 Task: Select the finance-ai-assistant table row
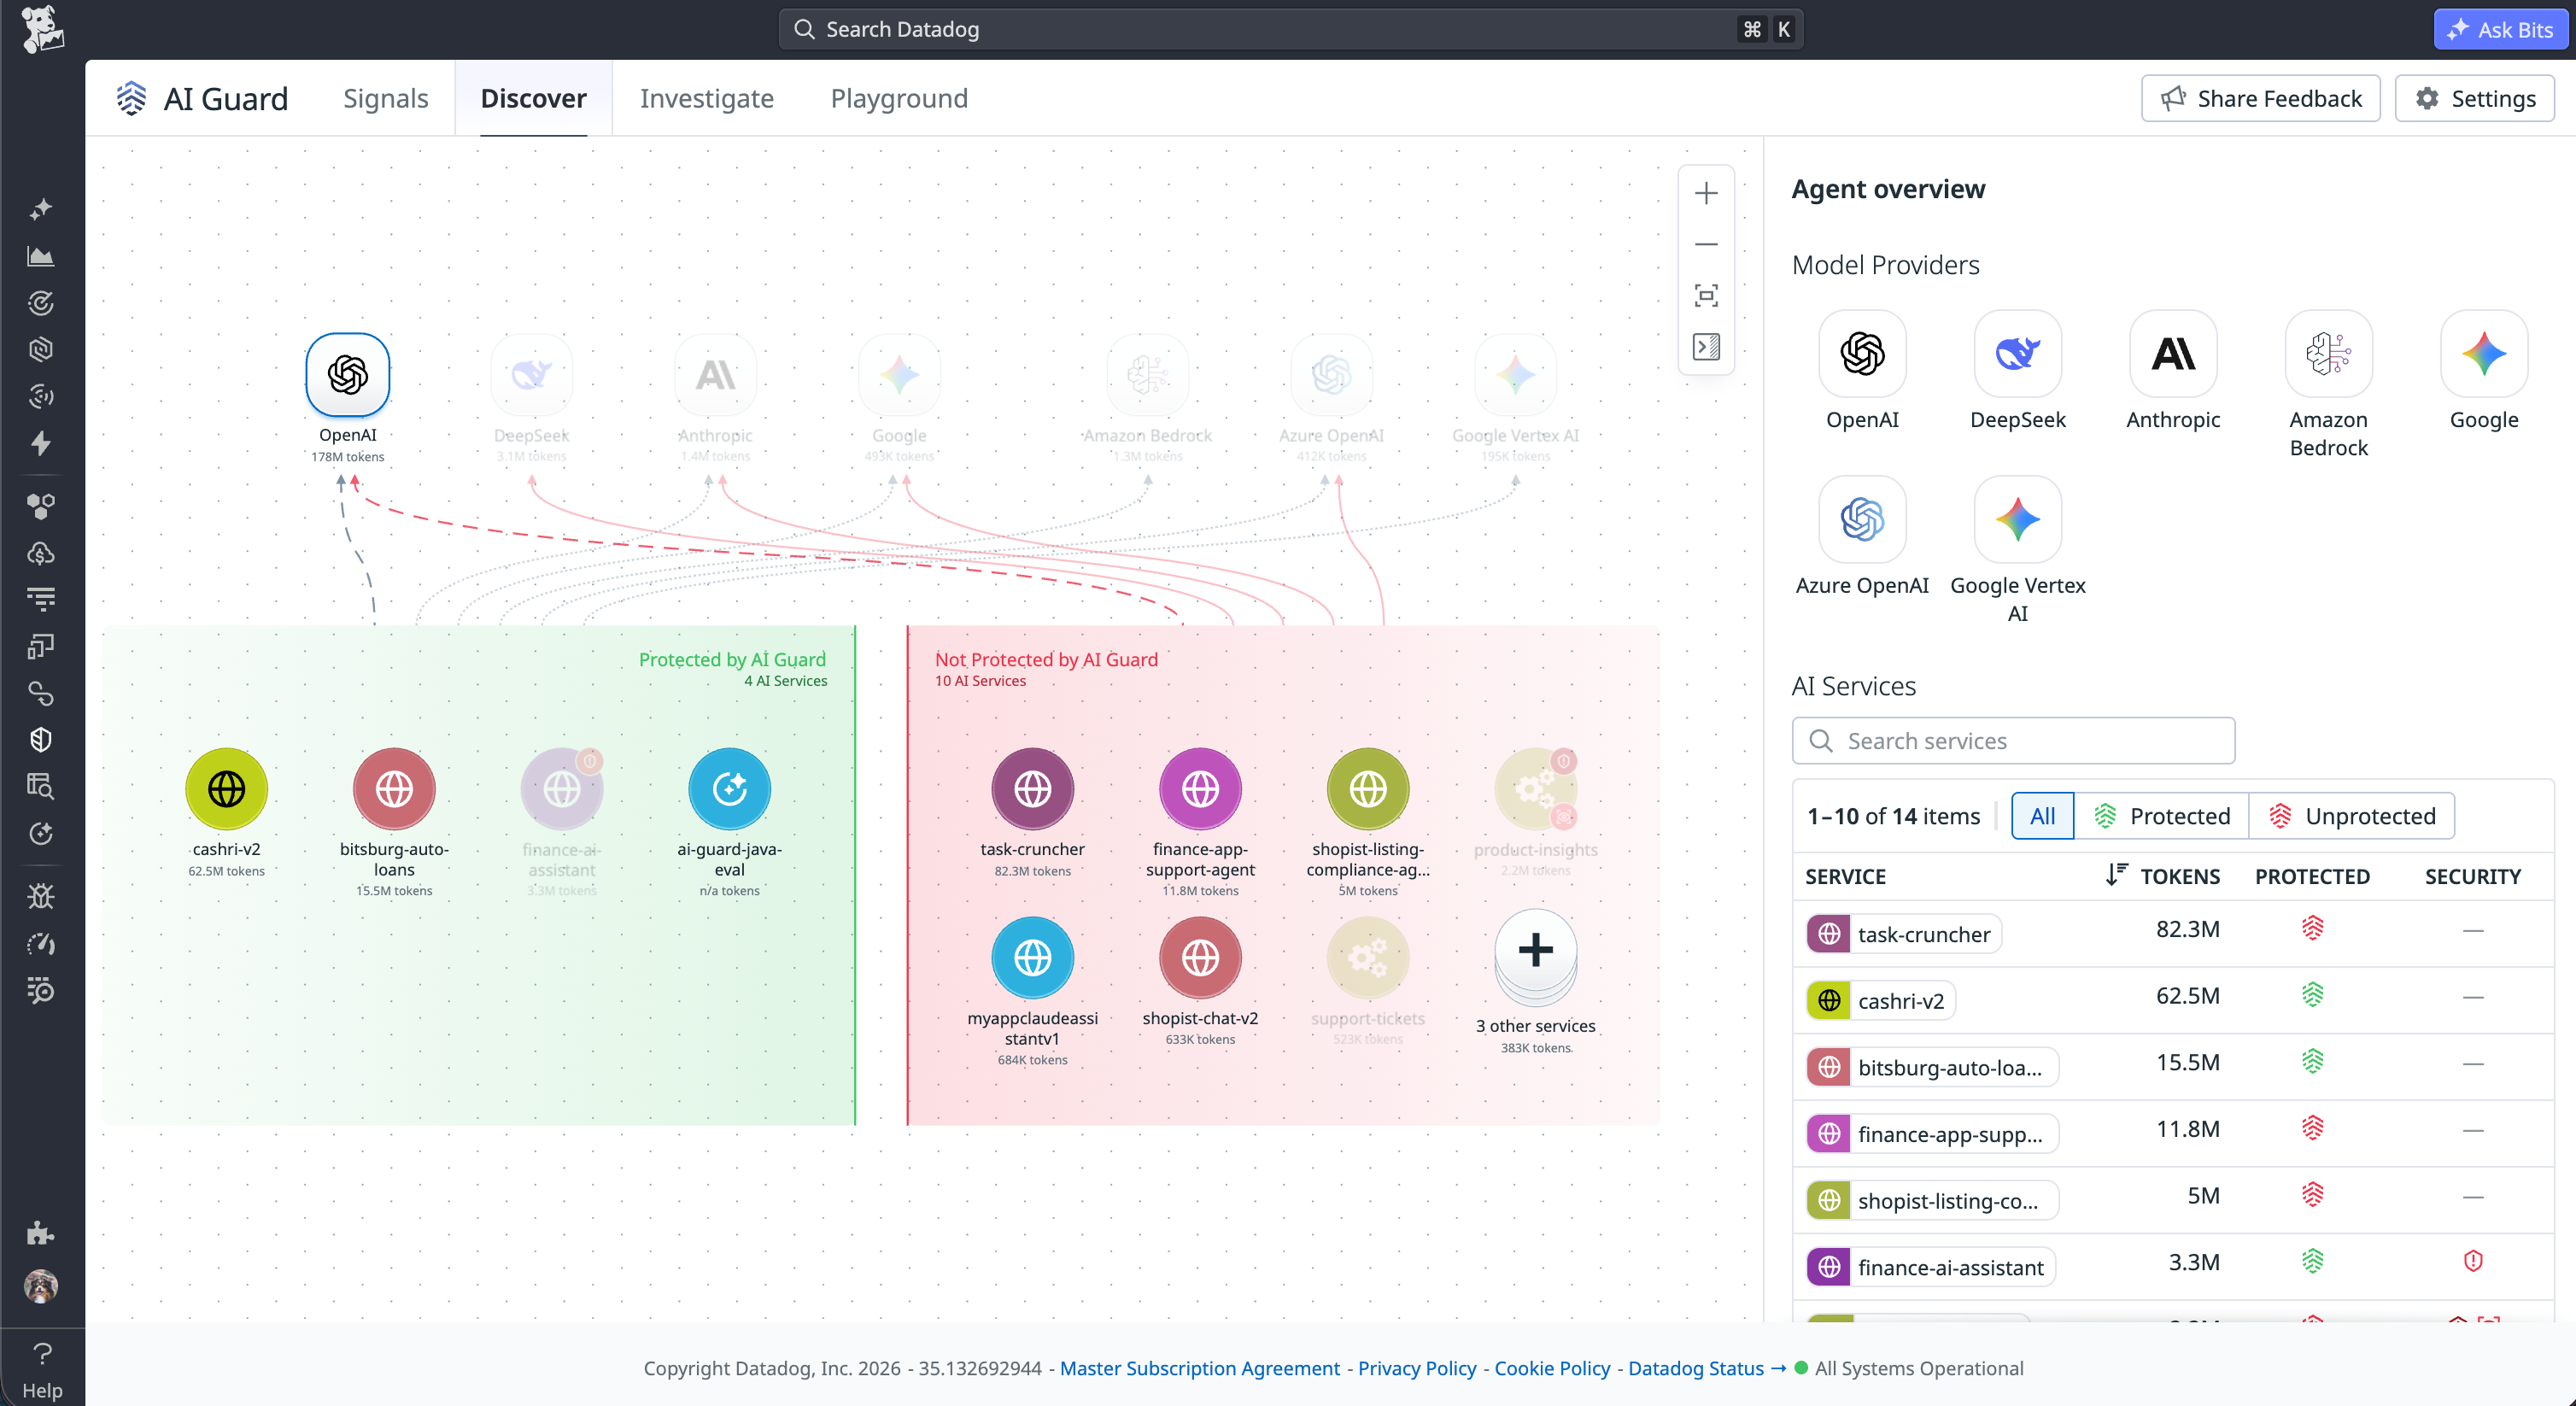tap(2173, 1266)
